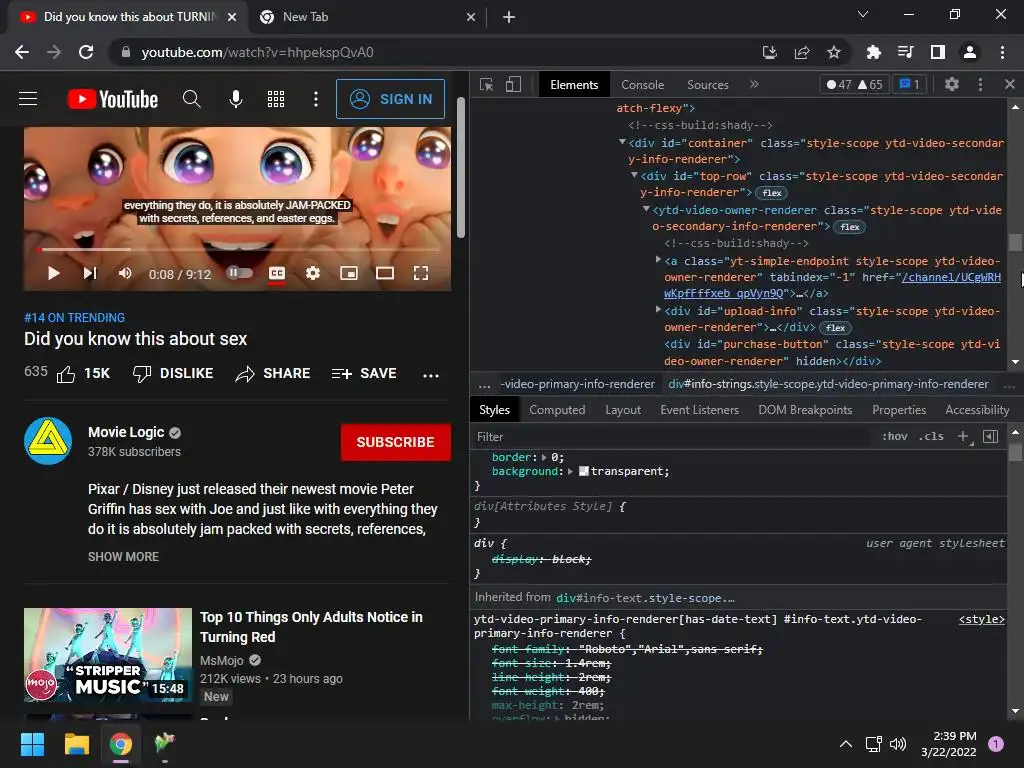The width and height of the screenshot is (1024, 768).
Task: Open errors and warnings counter
Action: tap(854, 84)
